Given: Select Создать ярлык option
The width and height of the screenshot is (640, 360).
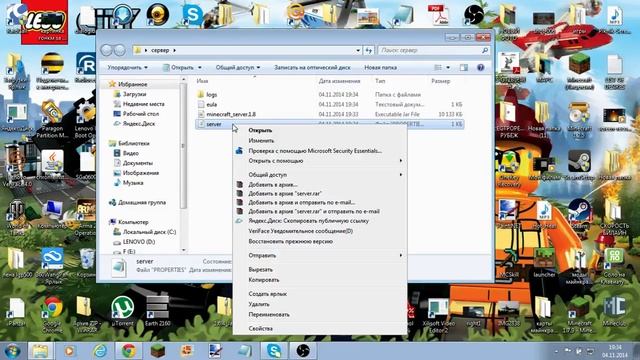Looking at the screenshot, I should (267, 294).
